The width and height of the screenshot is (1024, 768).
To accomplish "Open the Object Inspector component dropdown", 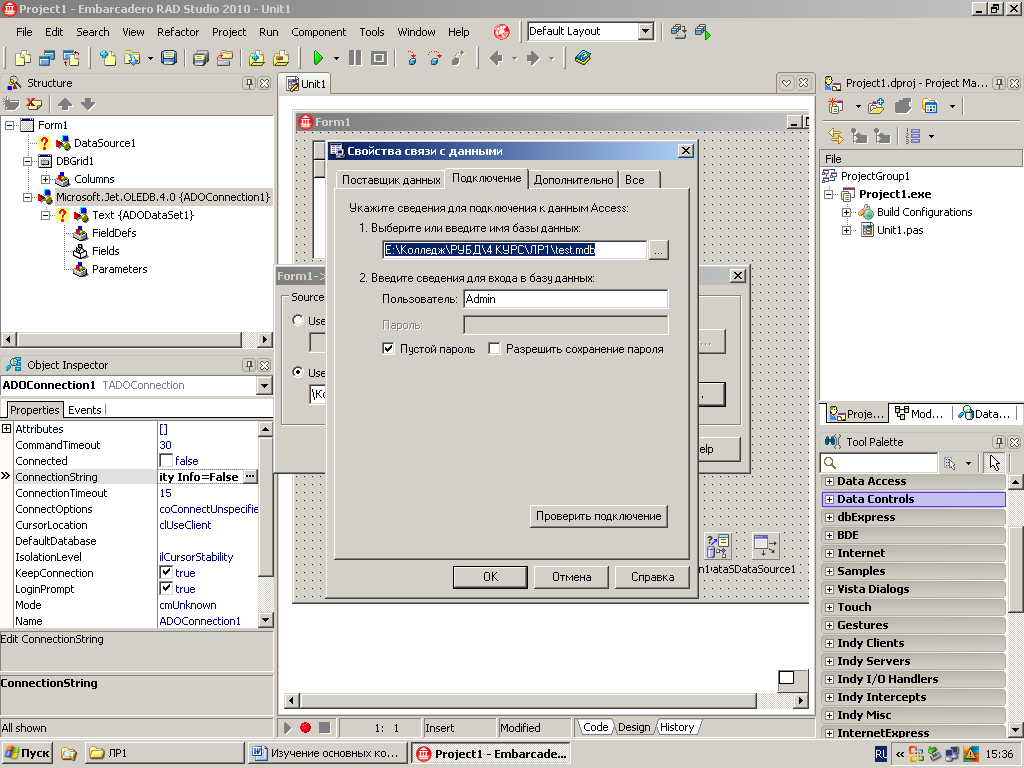I will [264, 385].
